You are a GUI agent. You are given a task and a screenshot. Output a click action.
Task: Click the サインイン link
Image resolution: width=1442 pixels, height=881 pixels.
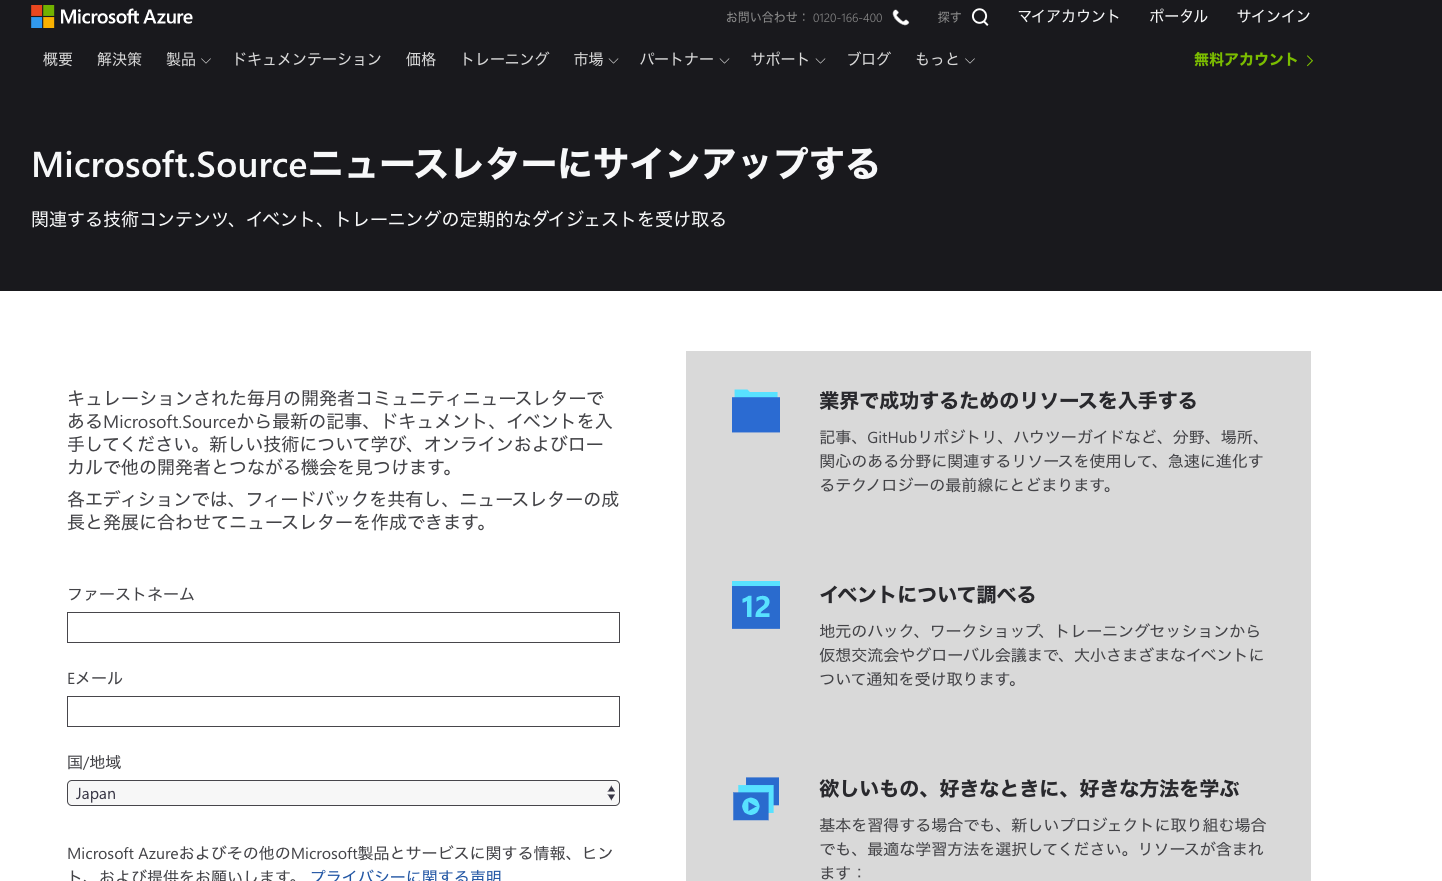point(1273,17)
